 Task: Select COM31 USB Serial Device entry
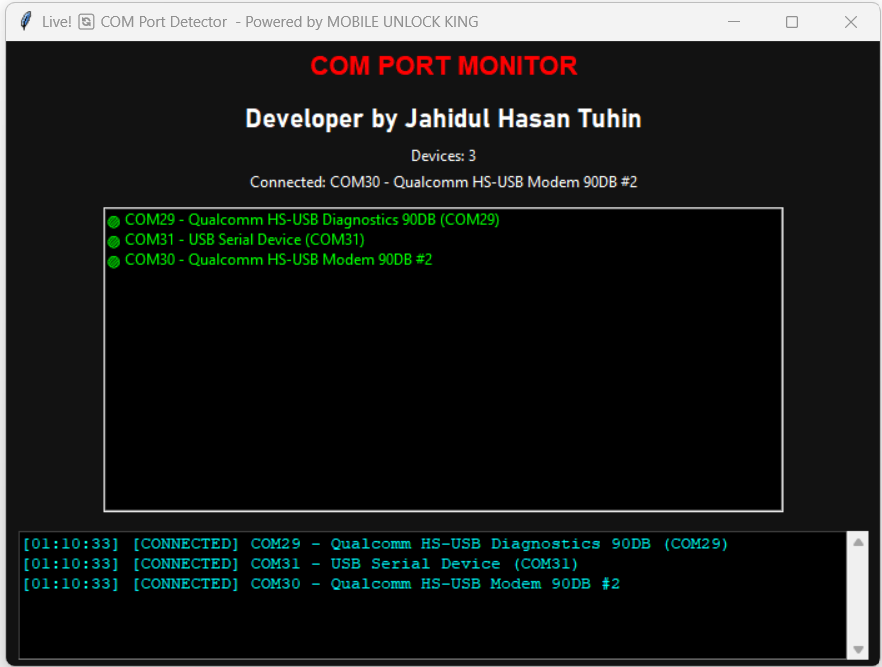(x=244, y=240)
